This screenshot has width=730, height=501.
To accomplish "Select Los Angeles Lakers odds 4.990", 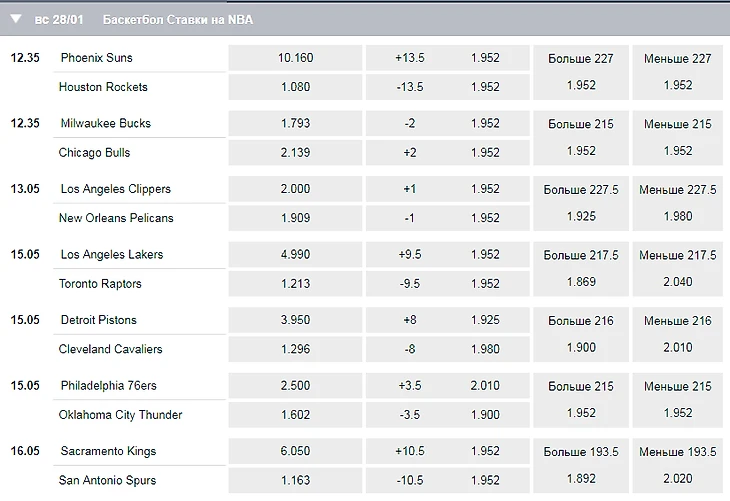I will (295, 255).
